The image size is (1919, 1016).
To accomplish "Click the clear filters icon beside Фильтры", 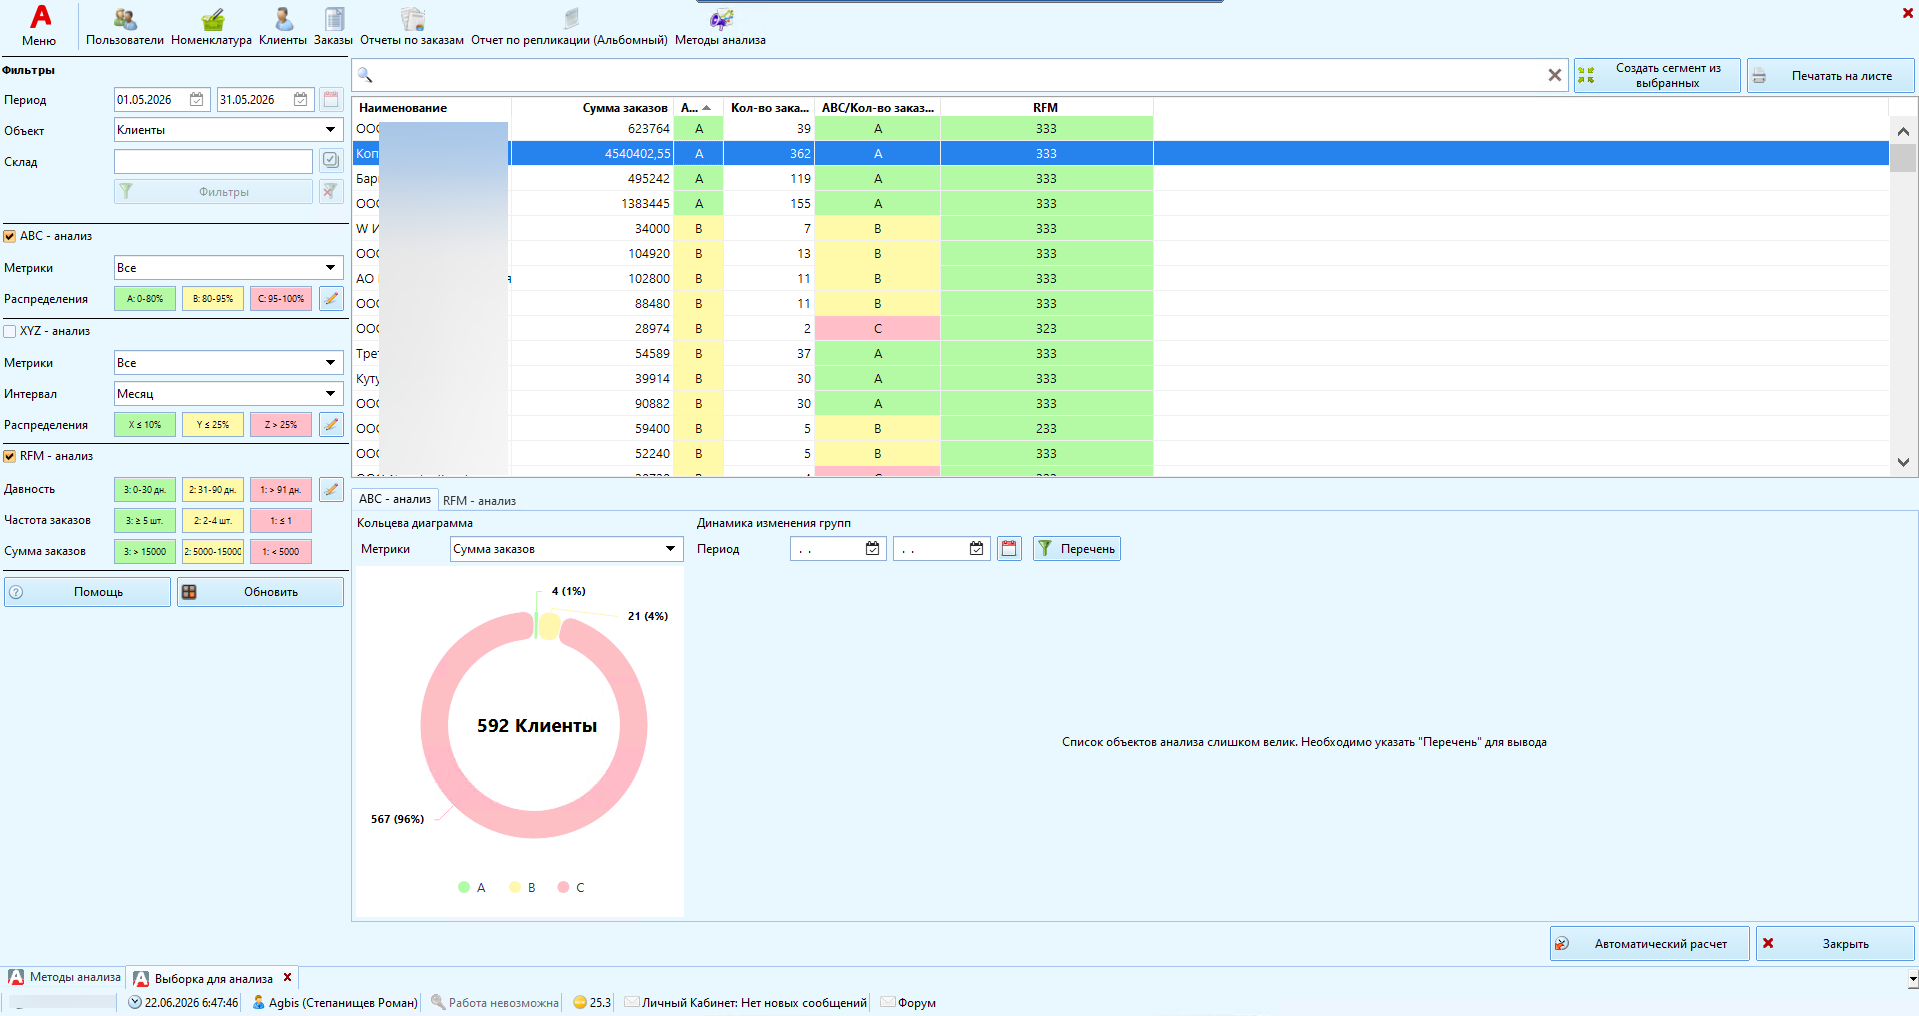I will [331, 191].
